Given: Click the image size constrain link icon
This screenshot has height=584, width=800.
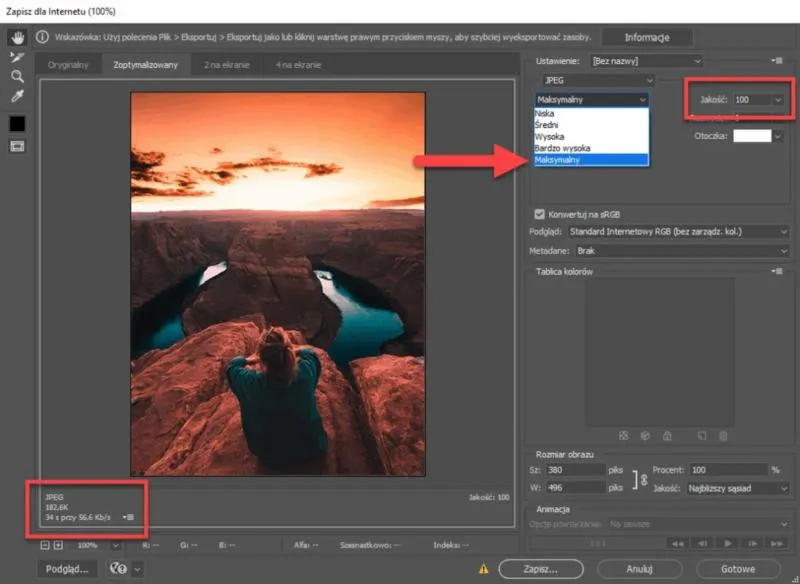Looking at the screenshot, I should tap(641, 479).
